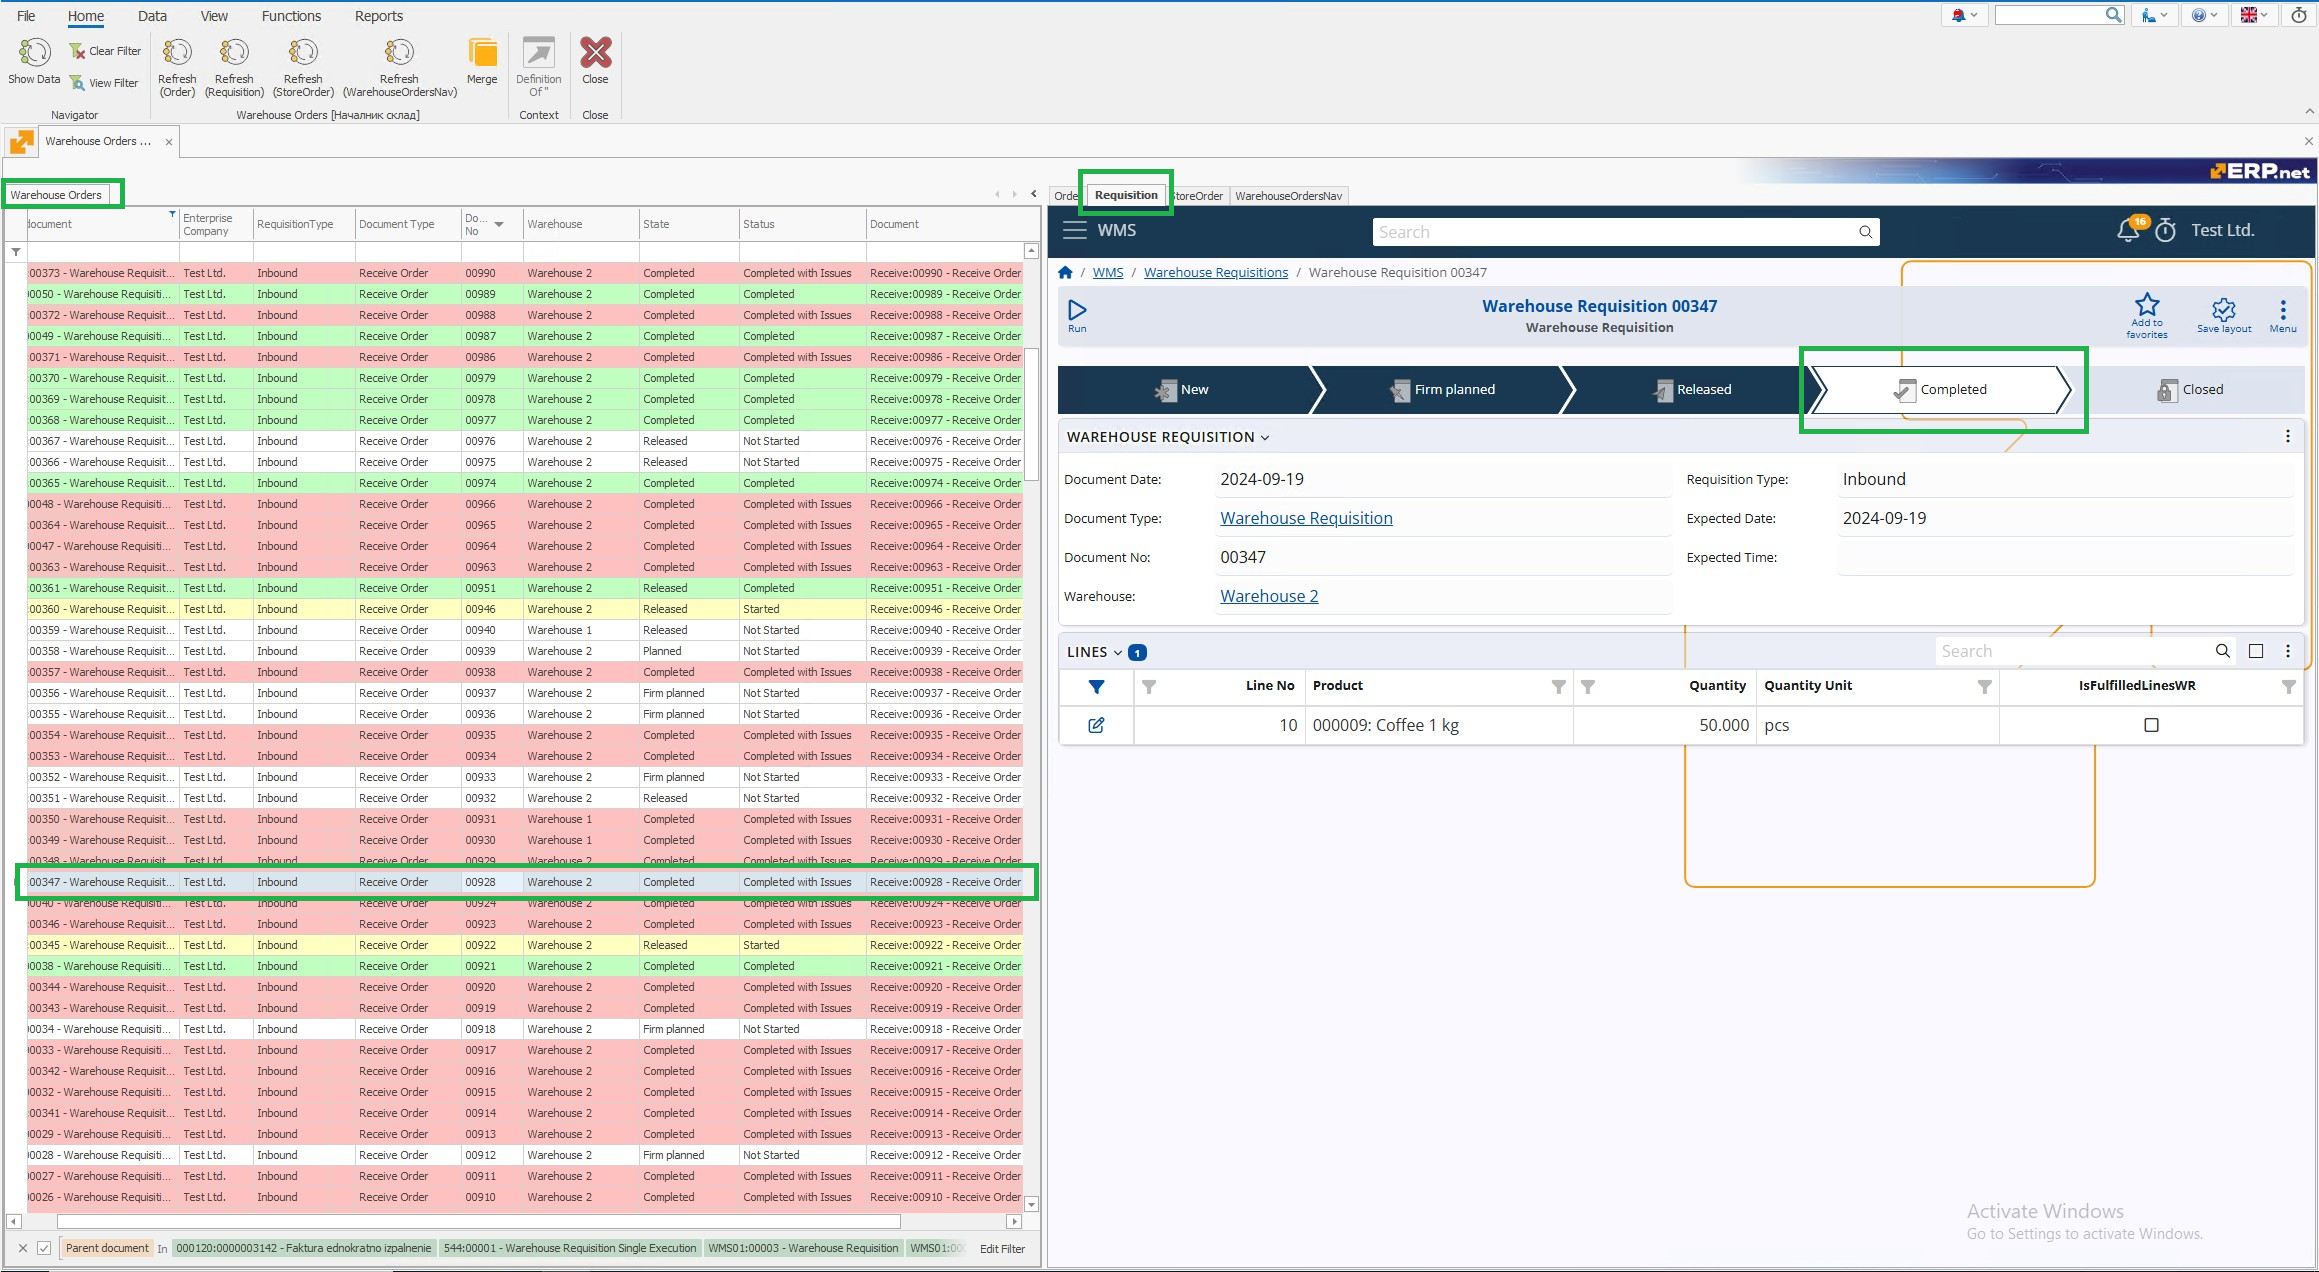Click Refresh (StoreOrder) ribbon icon

coord(303,67)
